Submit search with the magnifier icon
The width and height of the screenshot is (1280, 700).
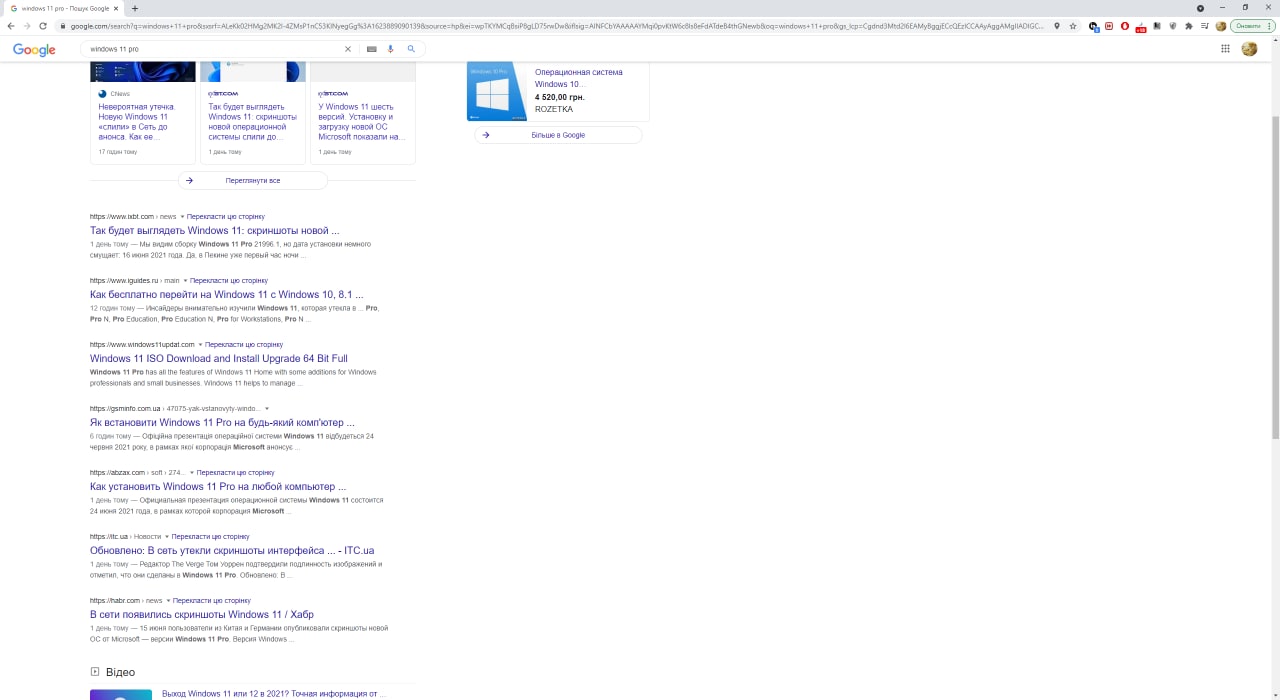coord(411,49)
